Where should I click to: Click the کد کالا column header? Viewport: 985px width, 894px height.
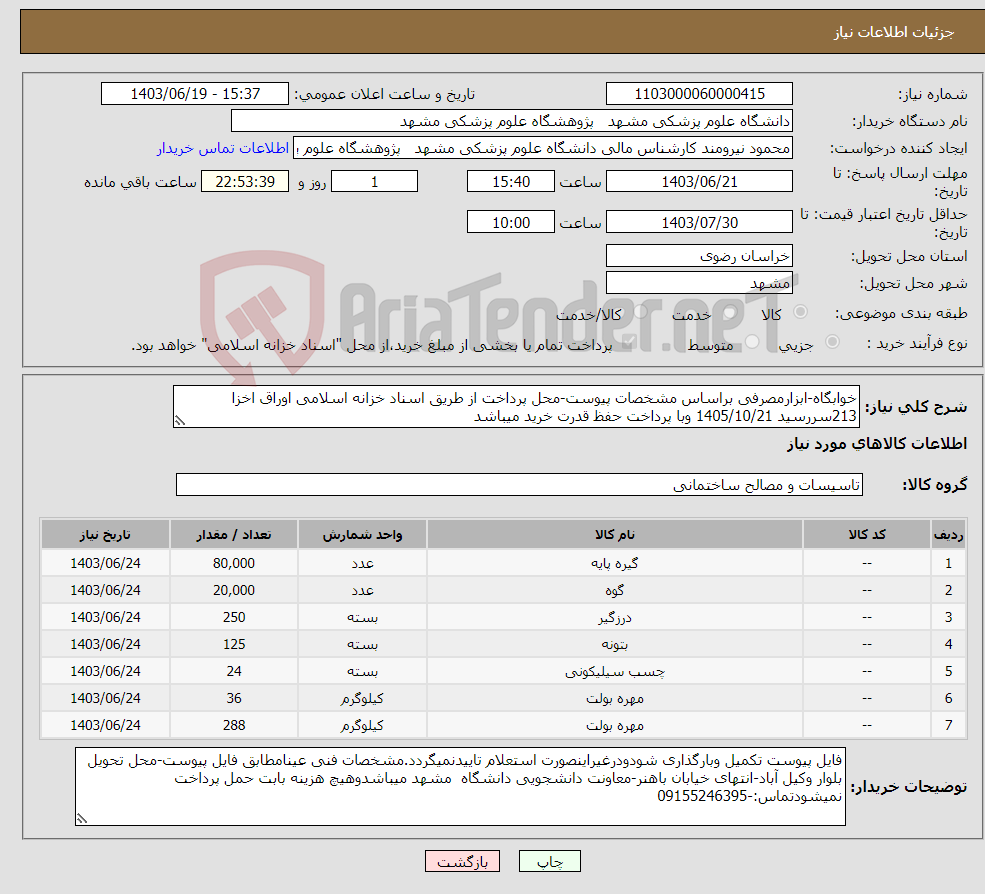[867, 535]
